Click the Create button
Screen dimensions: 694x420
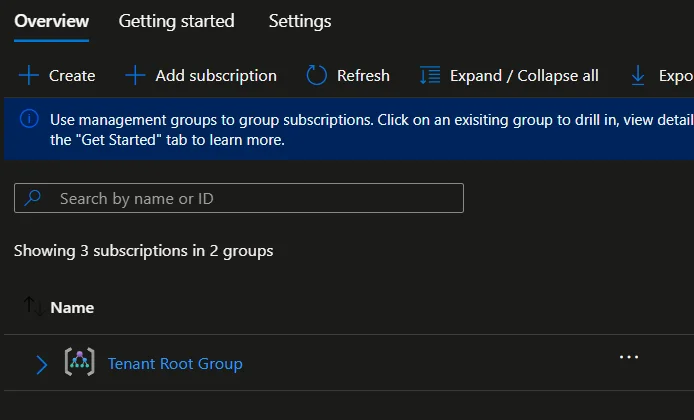[x=57, y=76]
